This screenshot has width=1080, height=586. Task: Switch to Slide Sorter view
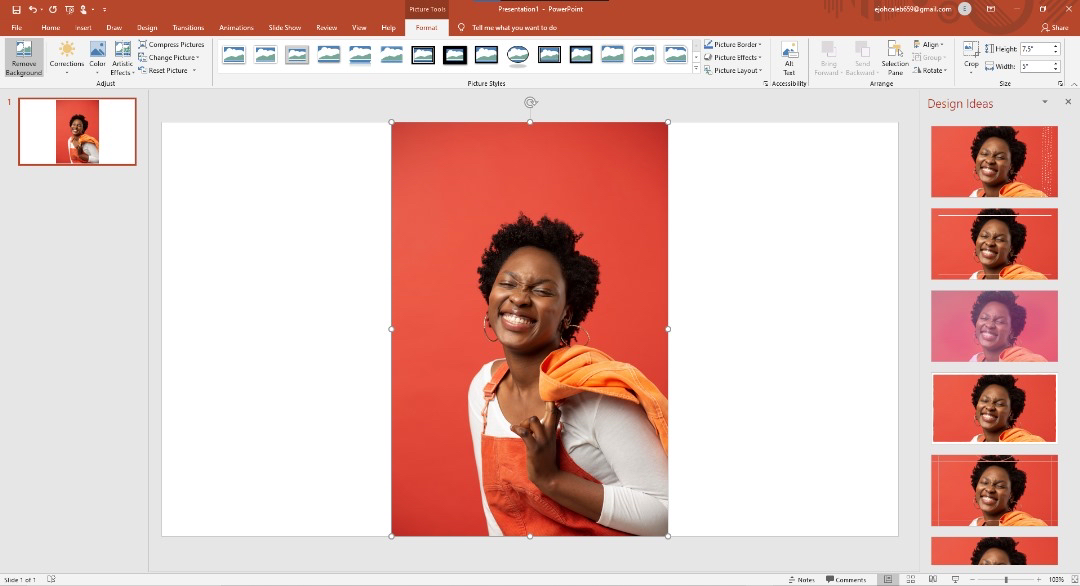pyautogui.click(x=910, y=579)
